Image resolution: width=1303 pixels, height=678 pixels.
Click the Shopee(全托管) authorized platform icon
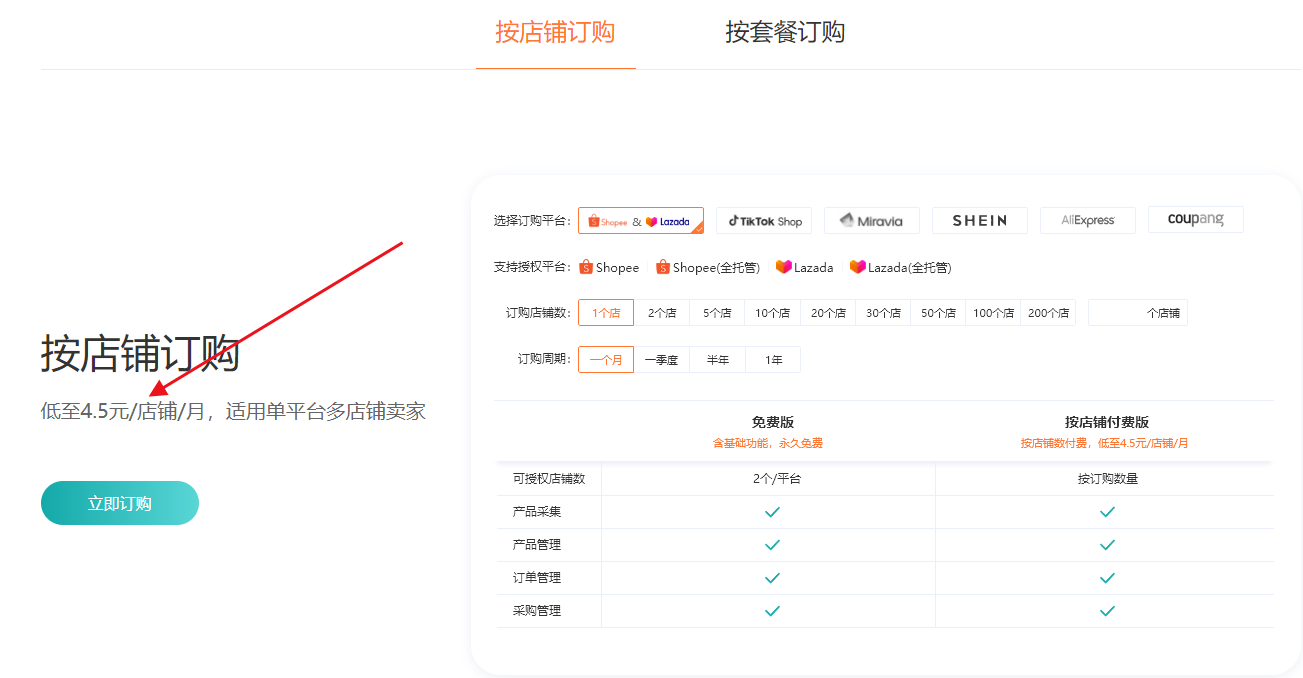click(x=663, y=267)
